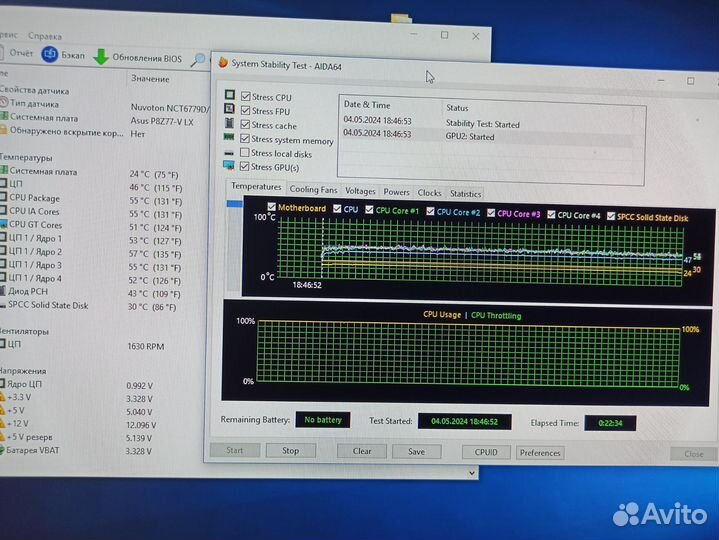Uncheck CPU Core #1 in graph legend
The width and height of the screenshot is (719, 540).
point(369,209)
